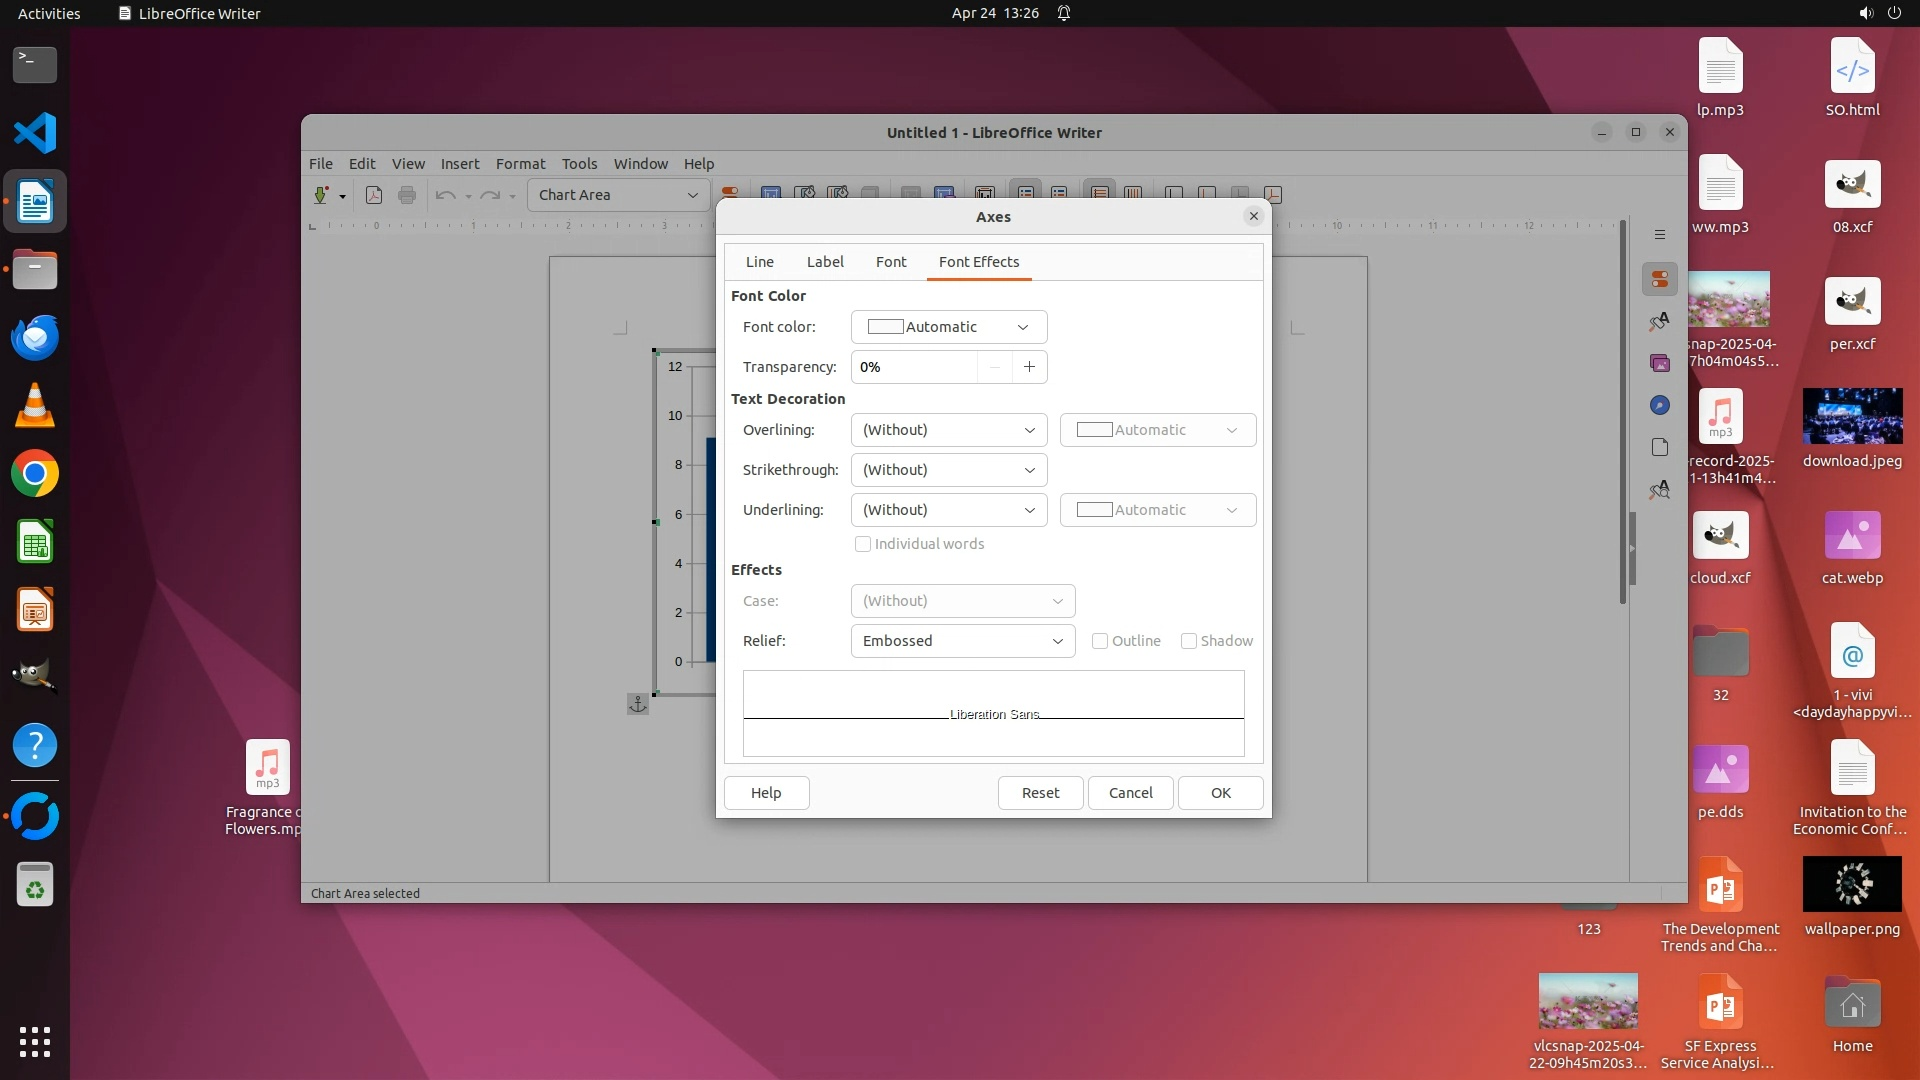The width and height of the screenshot is (1920, 1080).
Task: Launch LibreOffice Calc from the dock
Action: pyautogui.click(x=35, y=542)
